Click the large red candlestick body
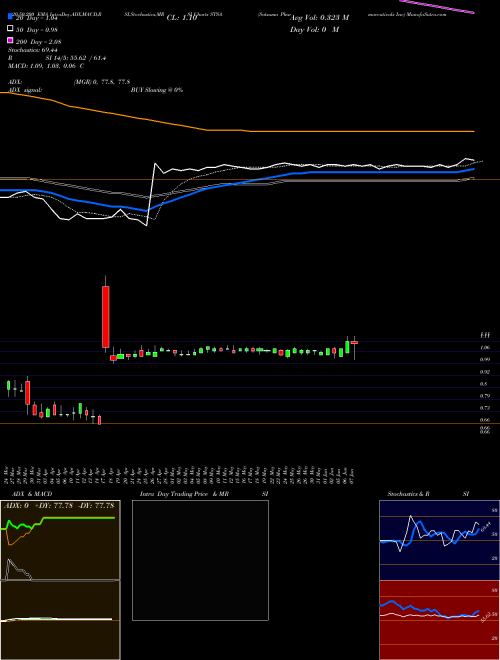This screenshot has height=660, width=500. click(x=106, y=317)
